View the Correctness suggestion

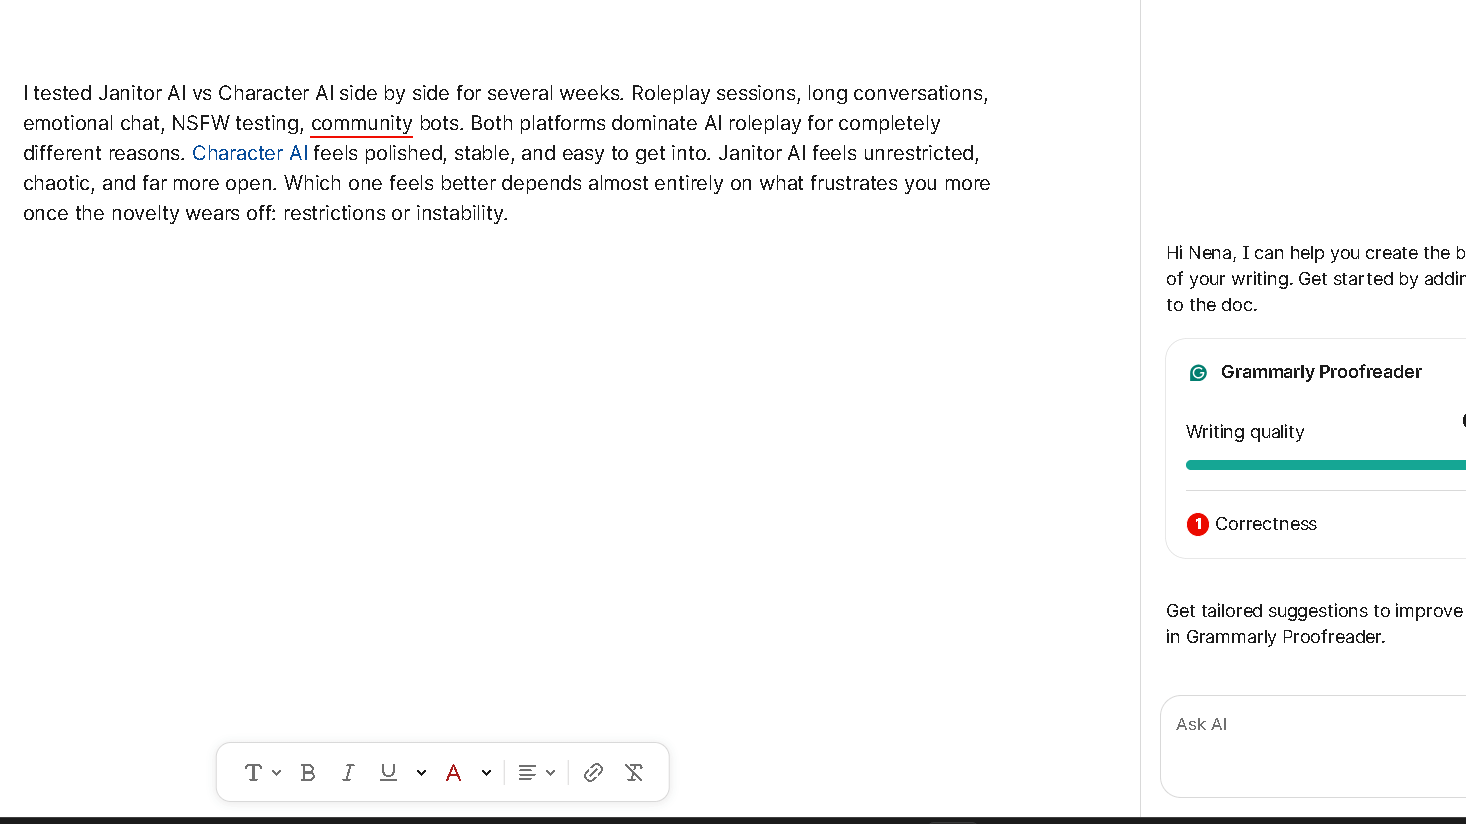coord(1266,524)
